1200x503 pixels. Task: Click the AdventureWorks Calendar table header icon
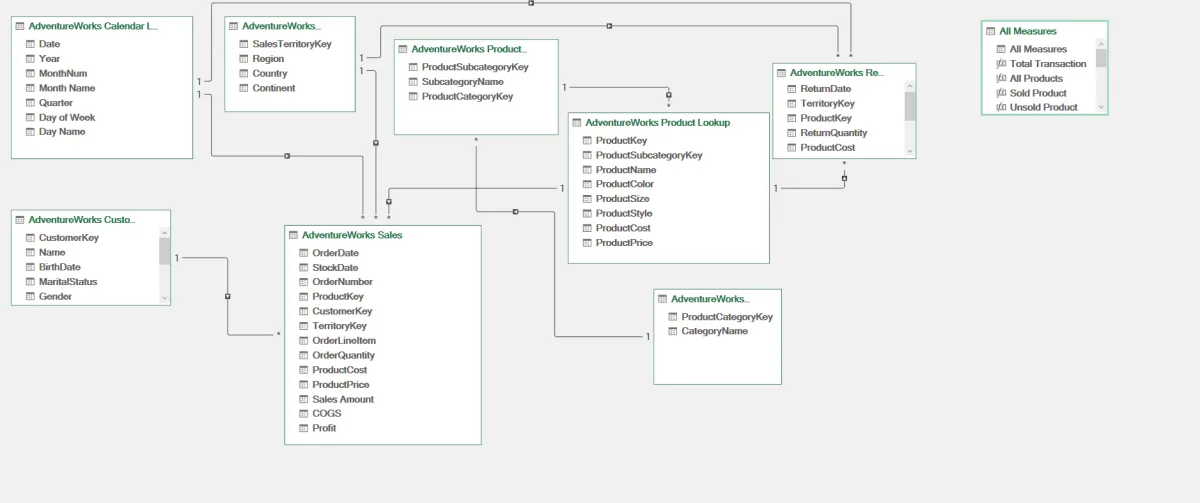click(20, 26)
